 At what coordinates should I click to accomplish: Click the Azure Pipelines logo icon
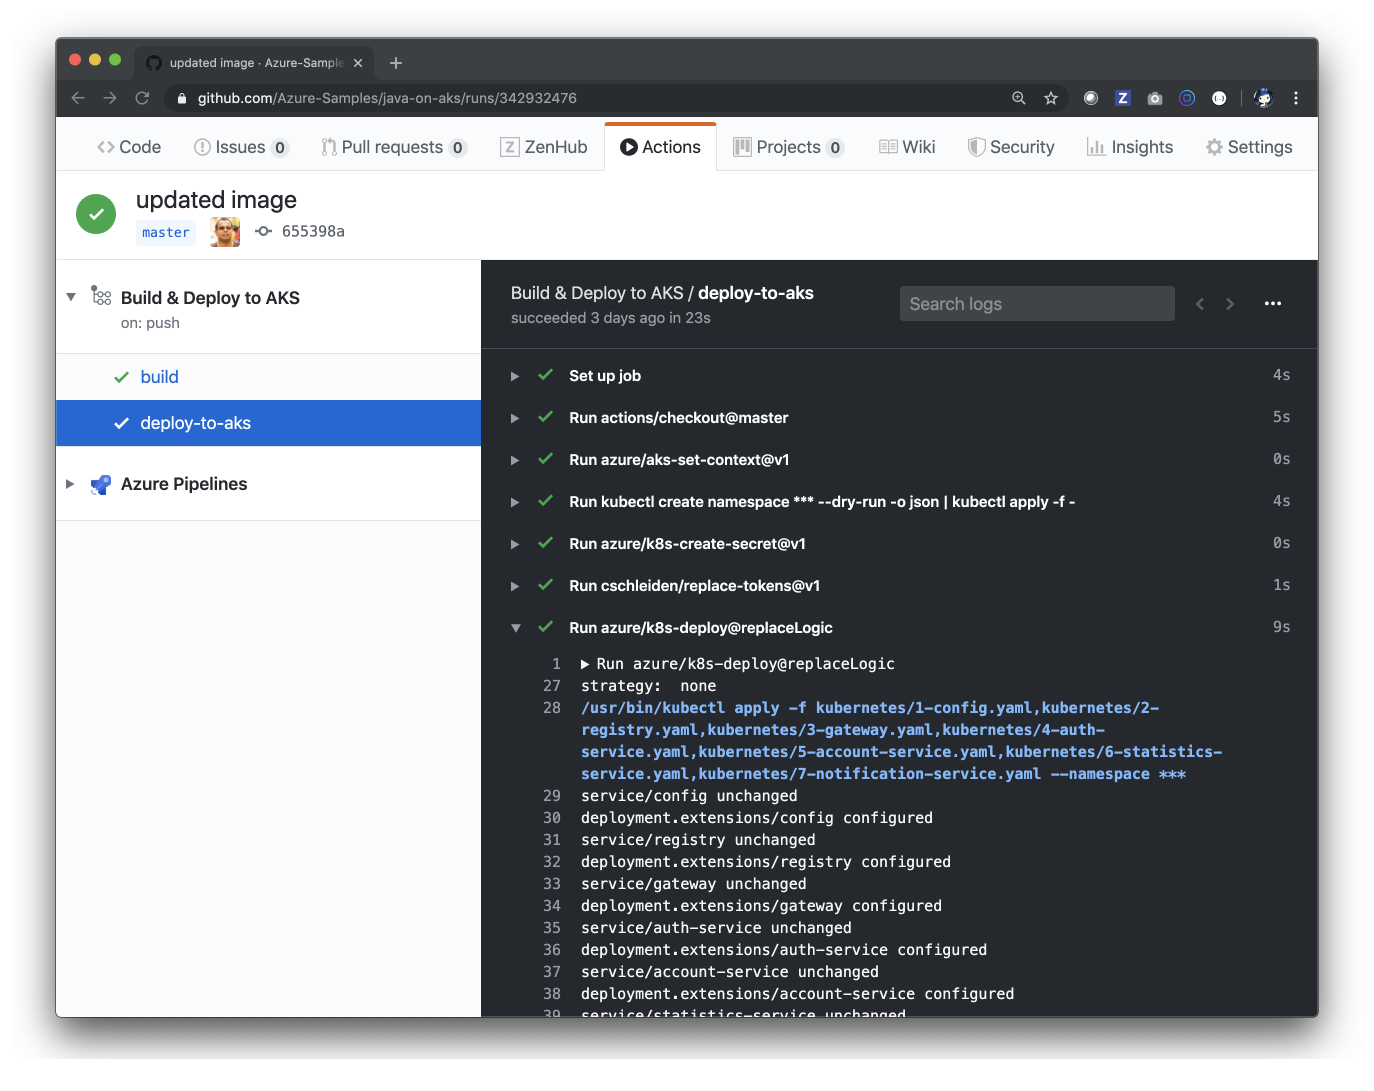[101, 485]
